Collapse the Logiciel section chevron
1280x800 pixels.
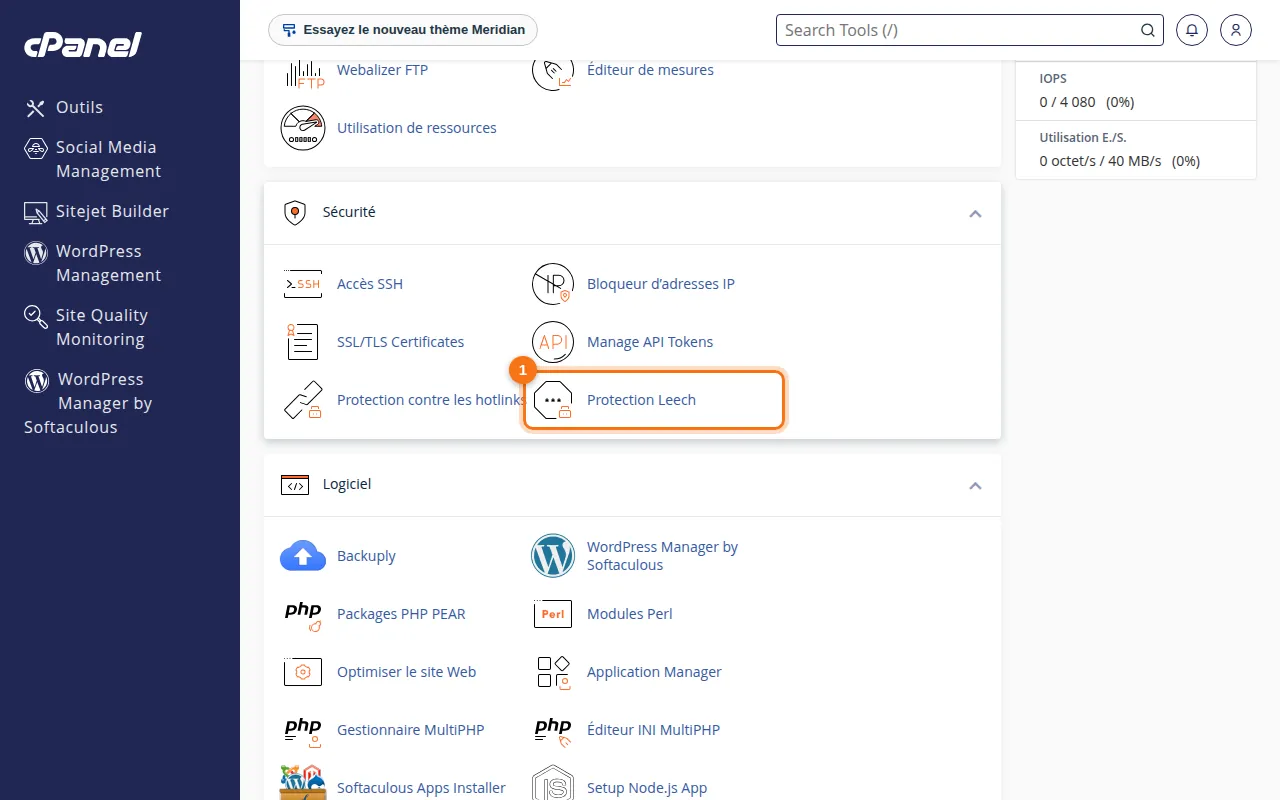[975, 486]
